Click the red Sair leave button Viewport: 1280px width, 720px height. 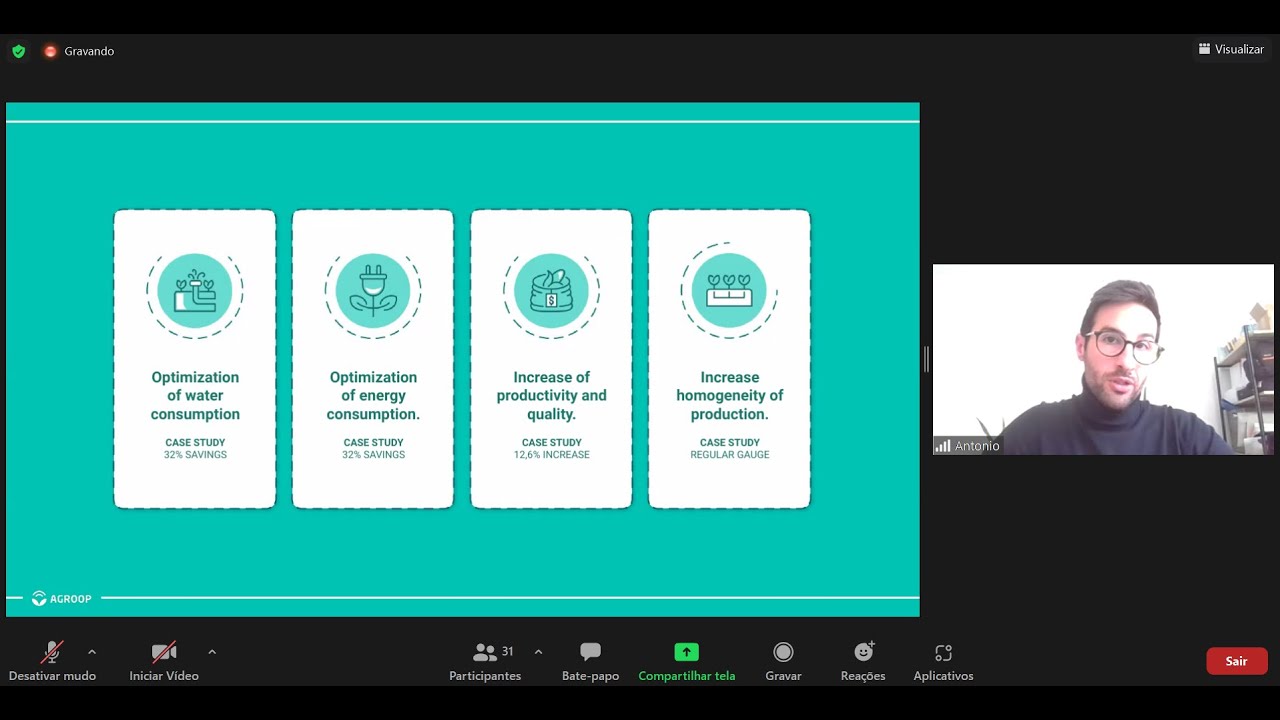click(x=1237, y=661)
